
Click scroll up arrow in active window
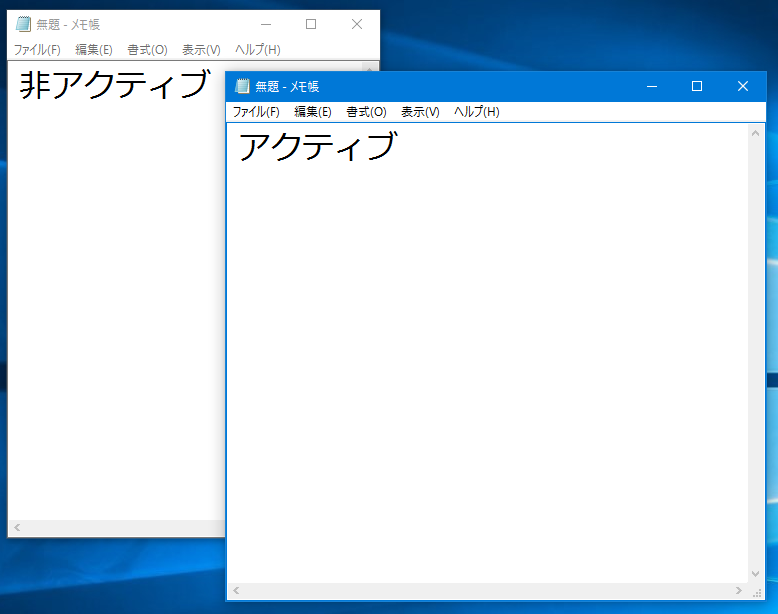click(756, 133)
